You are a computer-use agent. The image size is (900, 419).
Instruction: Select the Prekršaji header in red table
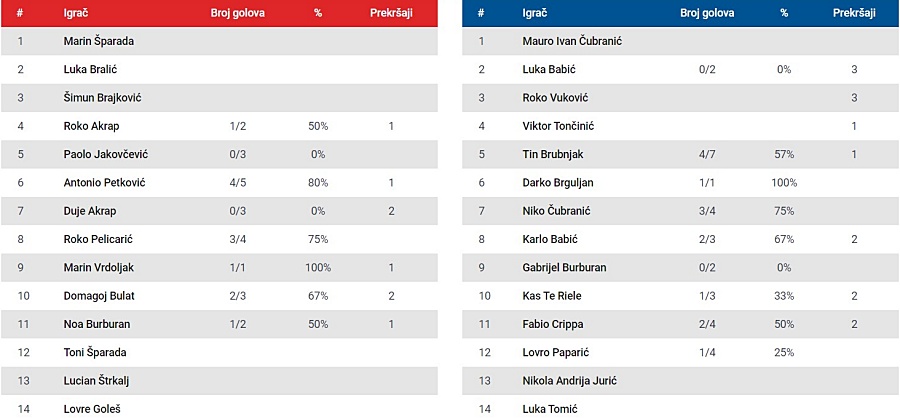(x=391, y=13)
